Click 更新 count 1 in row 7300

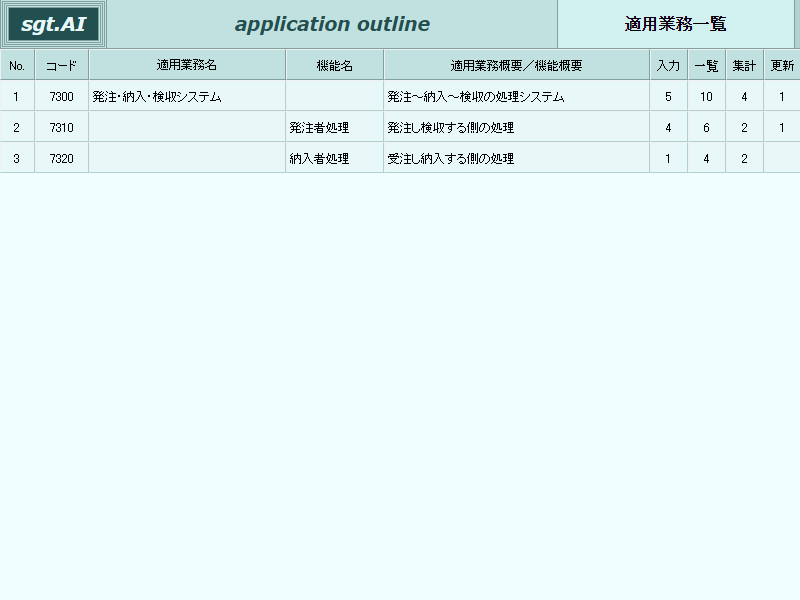(x=782, y=96)
